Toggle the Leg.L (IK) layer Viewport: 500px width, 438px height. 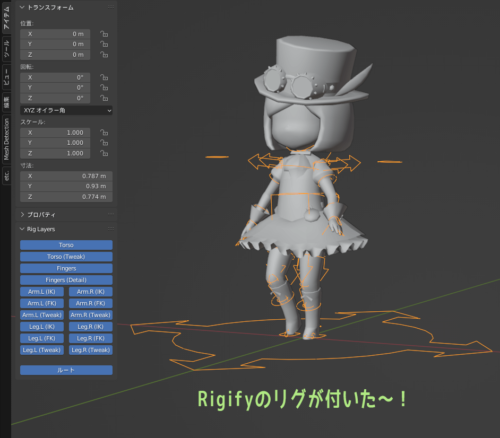coord(42,327)
